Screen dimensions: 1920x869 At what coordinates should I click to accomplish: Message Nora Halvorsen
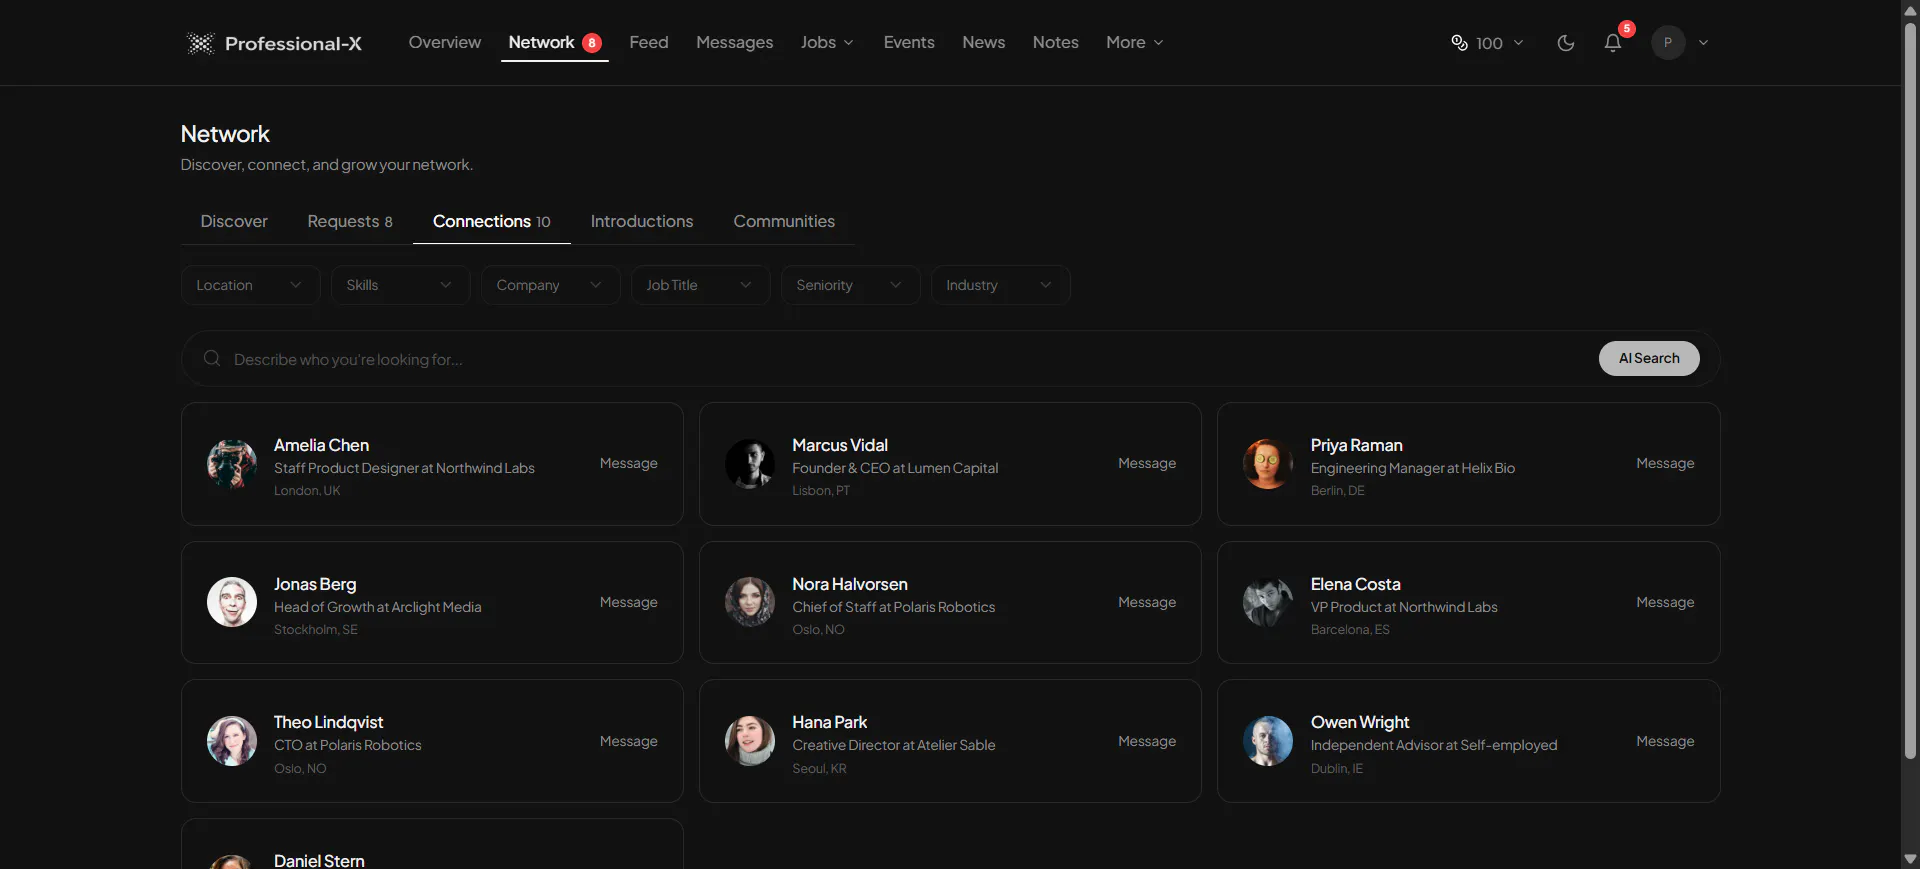pyautogui.click(x=1147, y=602)
